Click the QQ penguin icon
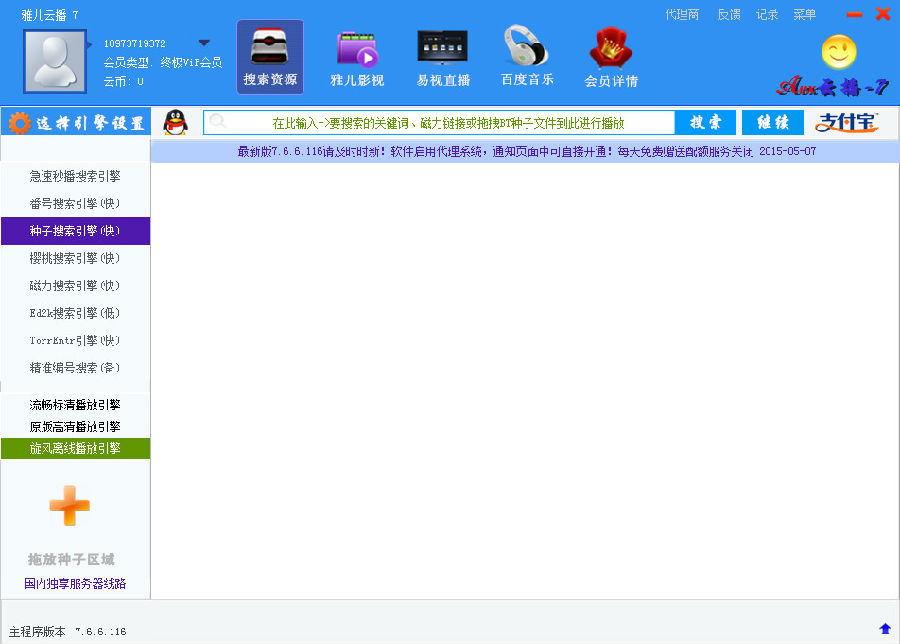 175,122
